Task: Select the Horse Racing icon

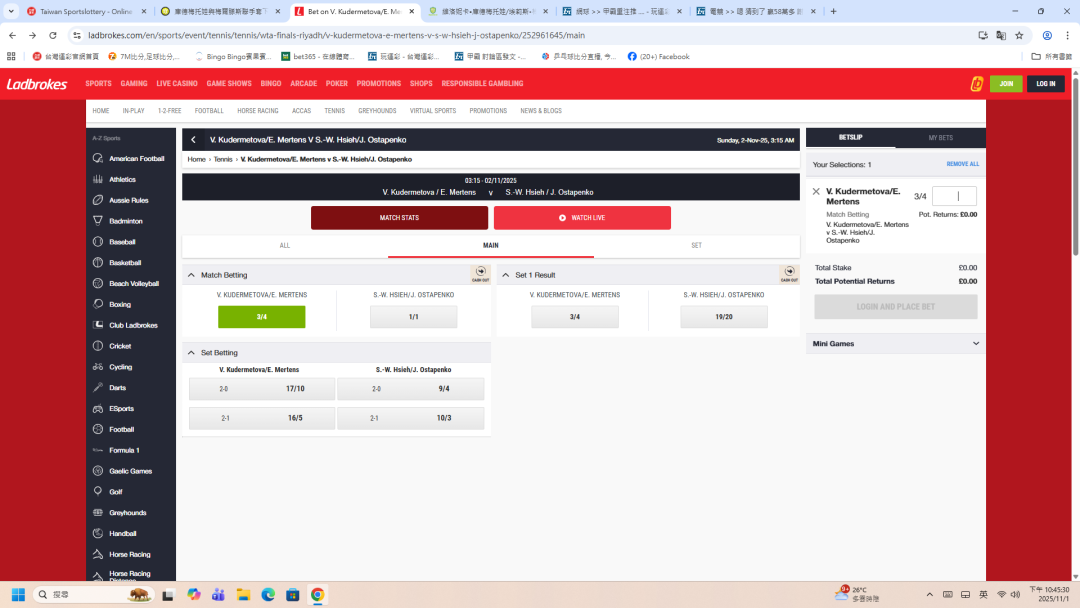Action: [x=98, y=554]
